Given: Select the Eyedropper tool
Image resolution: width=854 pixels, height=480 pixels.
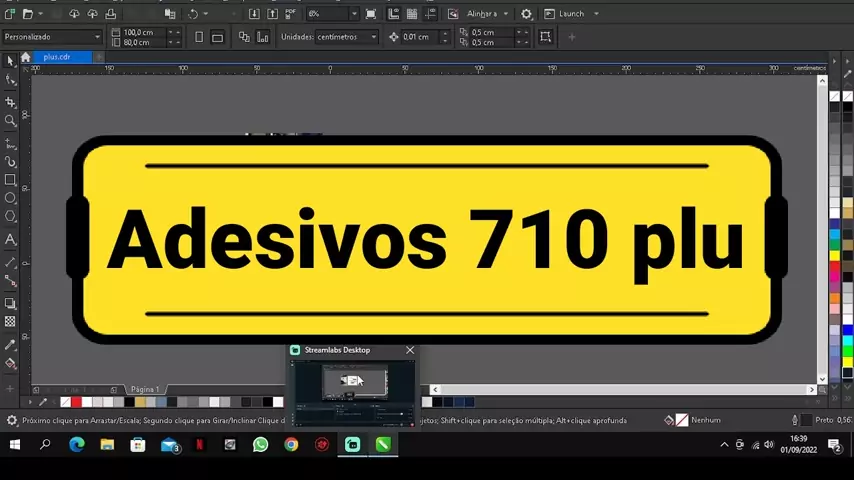Looking at the screenshot, I should (10, 344).
